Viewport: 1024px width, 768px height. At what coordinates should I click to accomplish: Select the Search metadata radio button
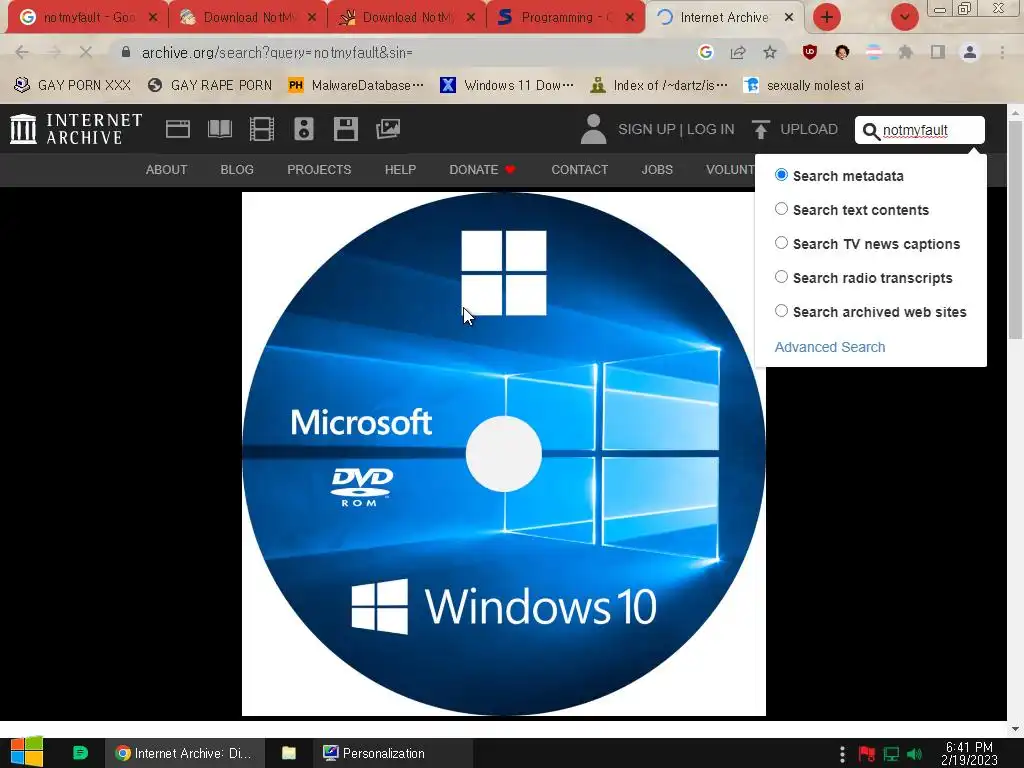[x=781, y=175]
